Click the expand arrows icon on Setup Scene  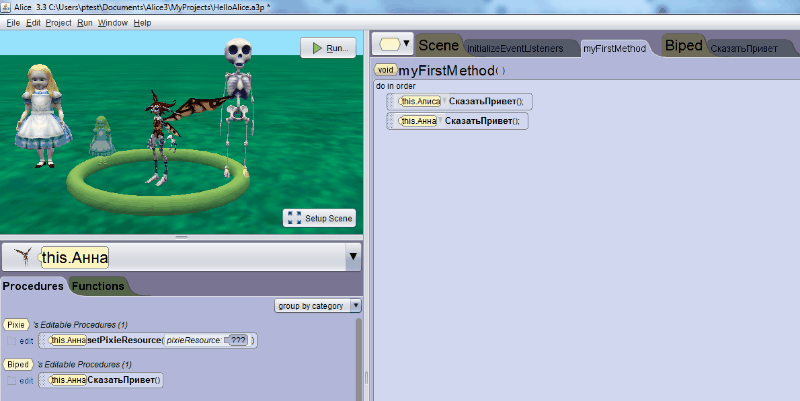[x=294, y=218]
